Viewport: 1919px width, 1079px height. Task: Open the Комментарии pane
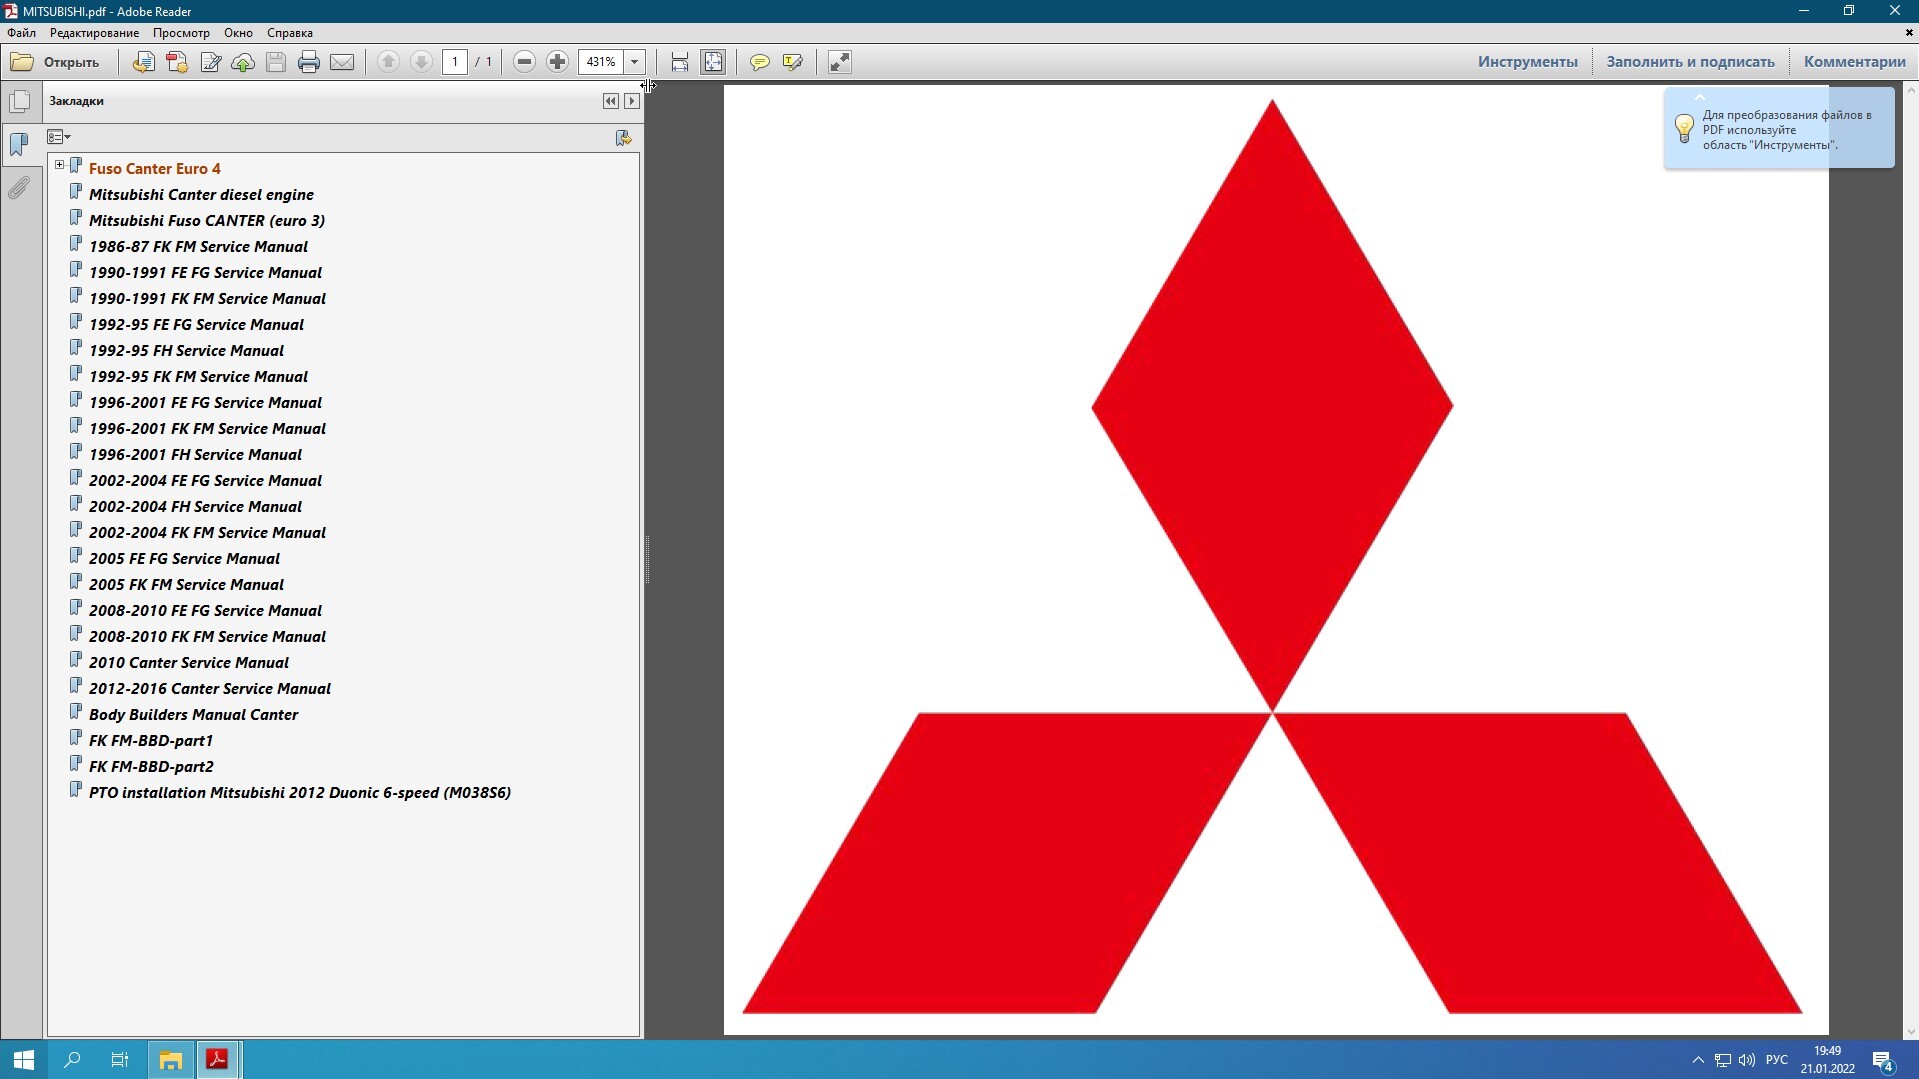(1854, 62)
